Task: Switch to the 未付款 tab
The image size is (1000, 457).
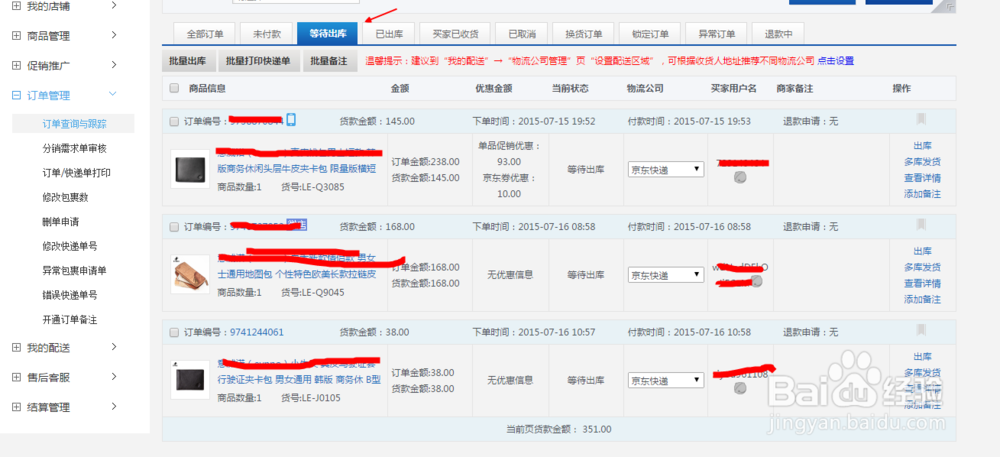Action: 267,34
